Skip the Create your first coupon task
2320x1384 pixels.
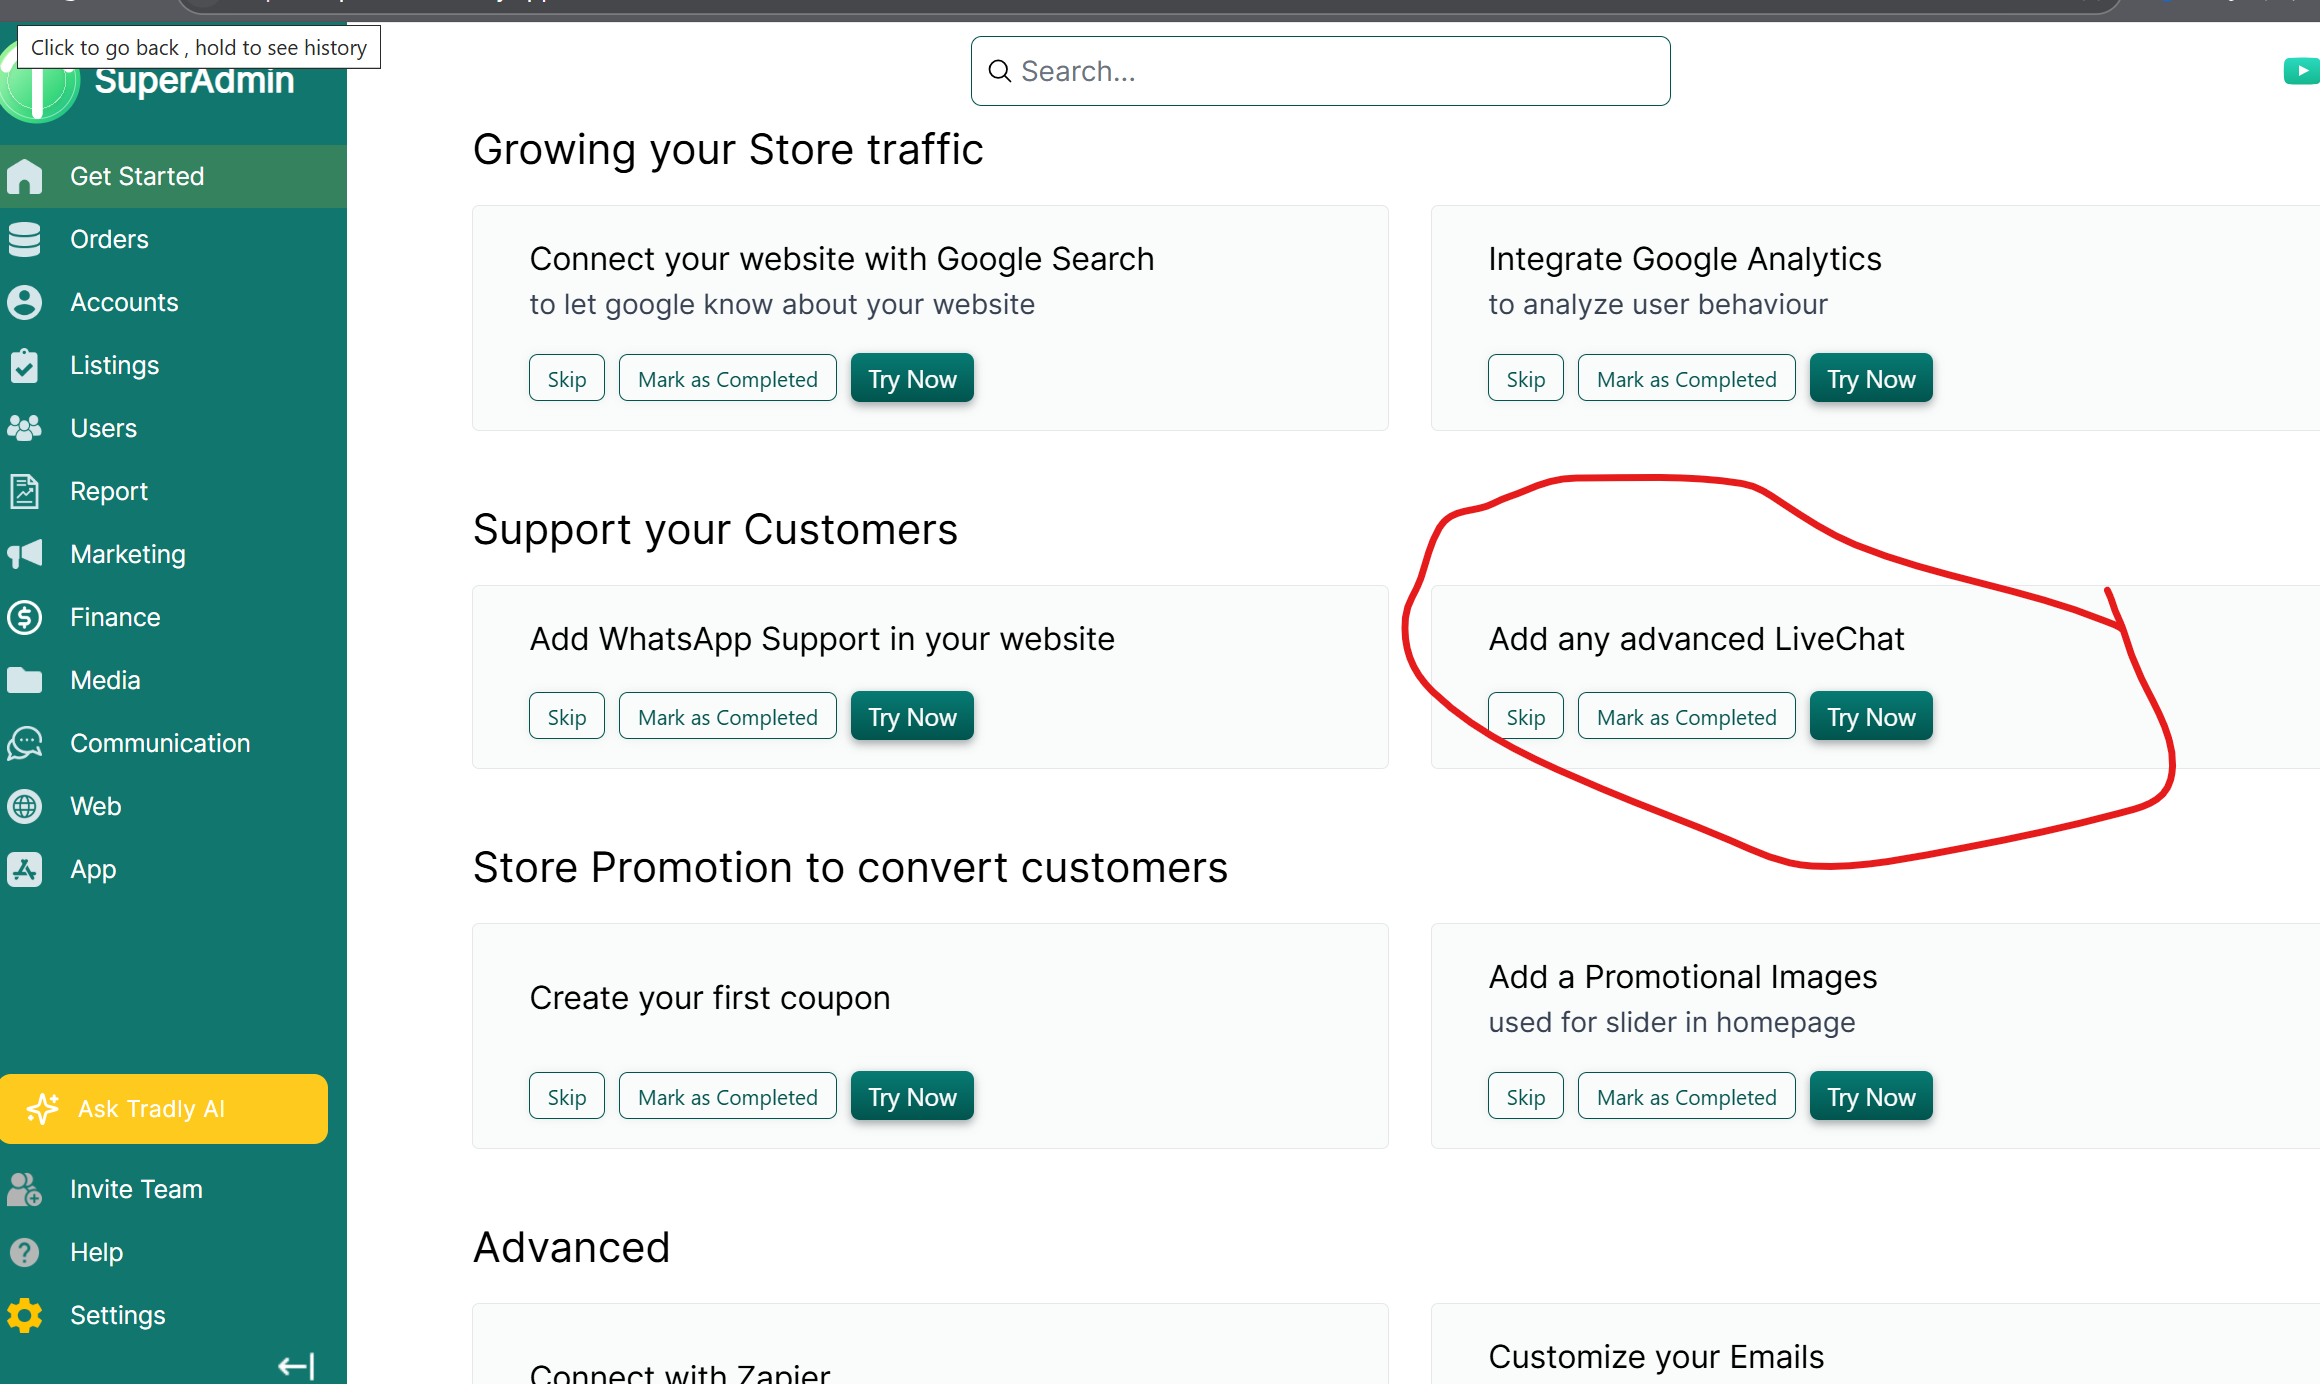point(567,1097)
